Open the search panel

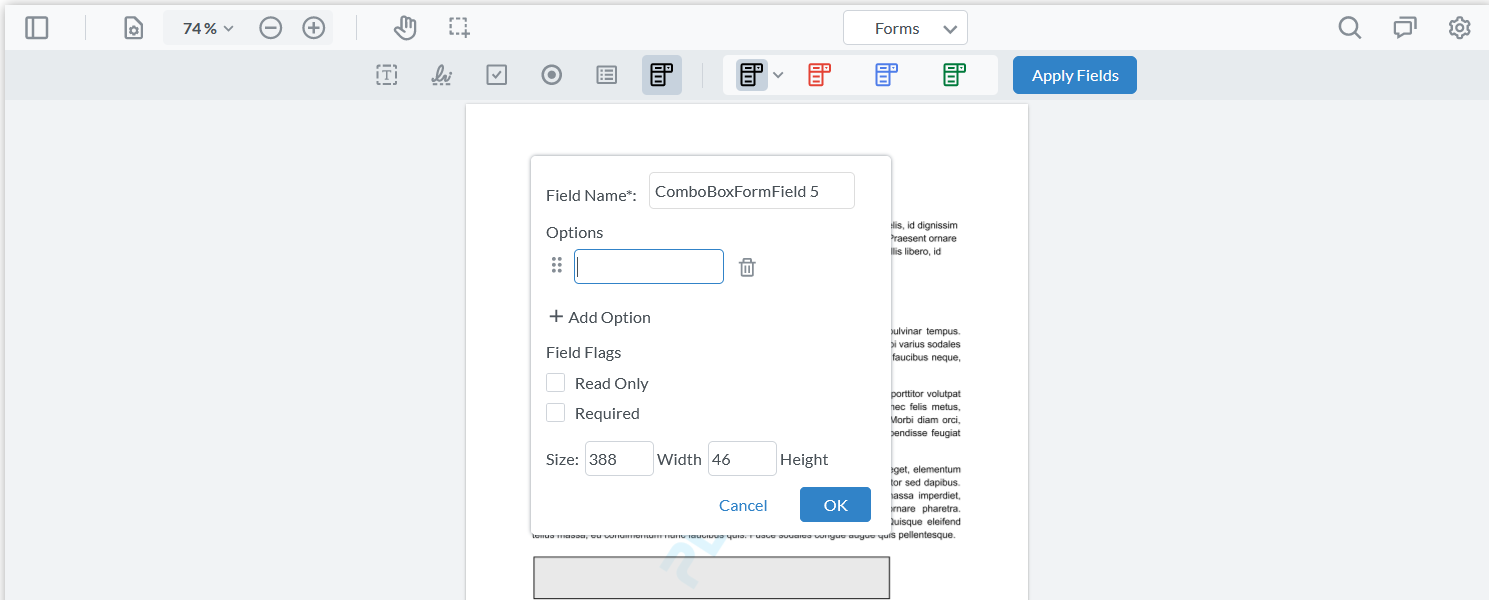[1349, 27]
